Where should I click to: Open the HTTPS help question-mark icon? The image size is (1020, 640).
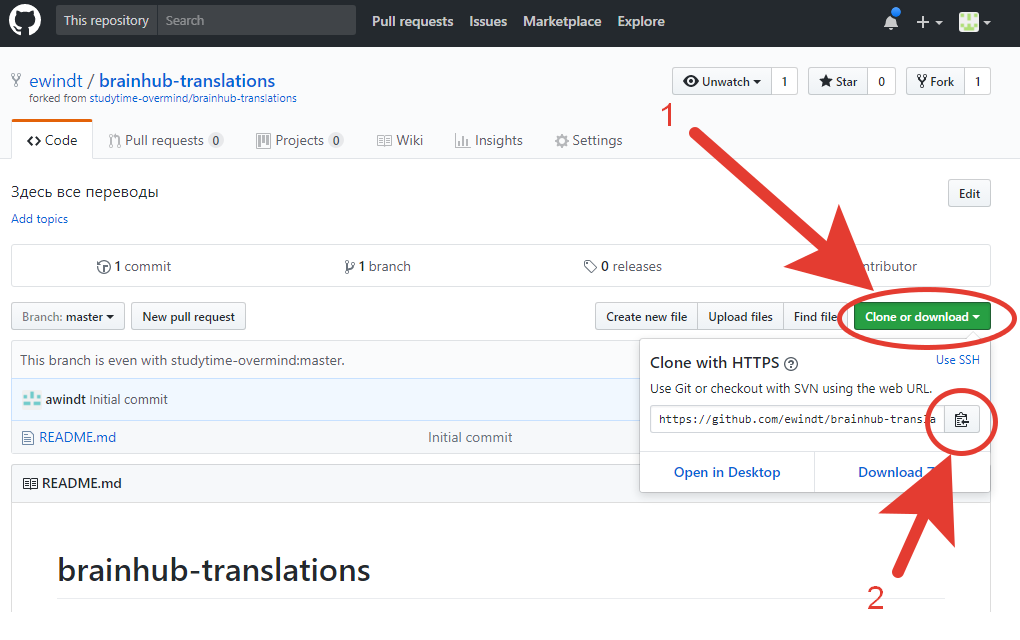791,364
